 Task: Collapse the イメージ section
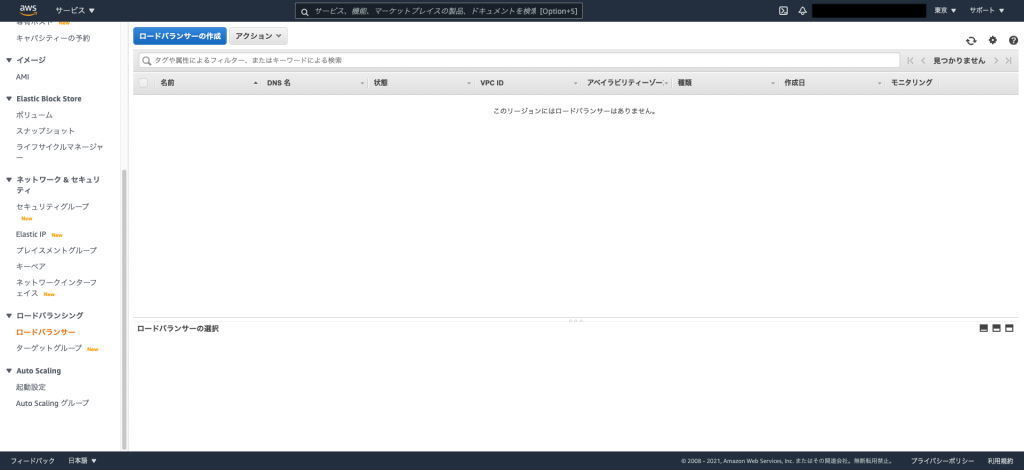coord(9,60)
